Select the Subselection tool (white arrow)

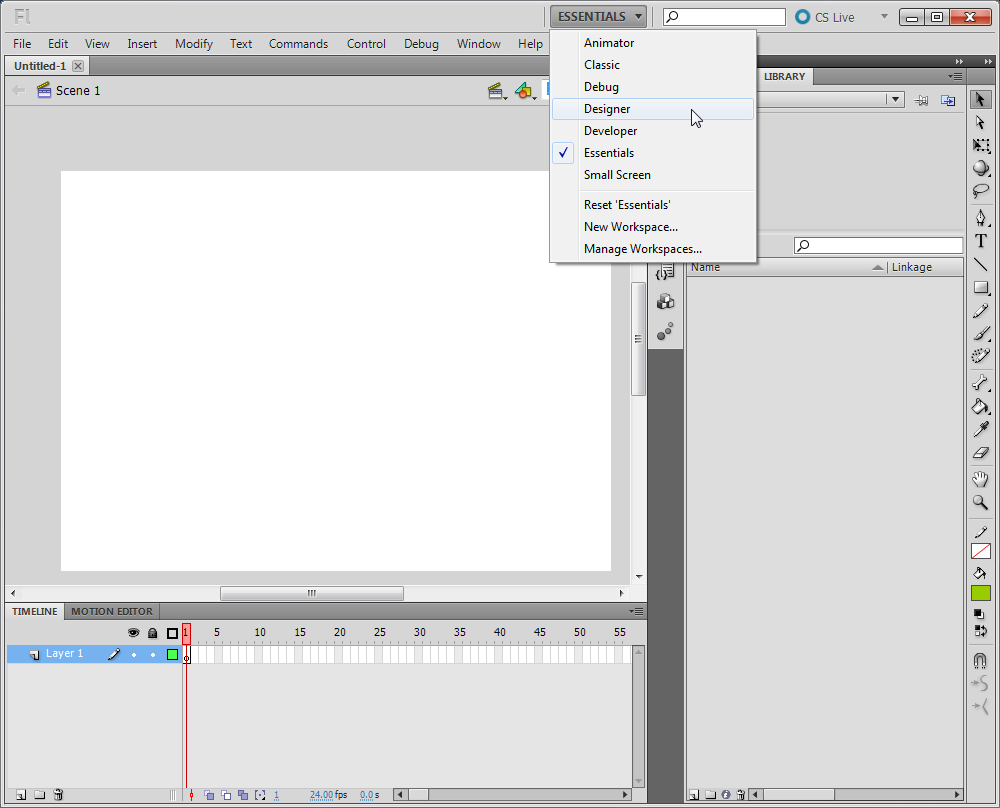pyautogui.click(x=980, y=122)
